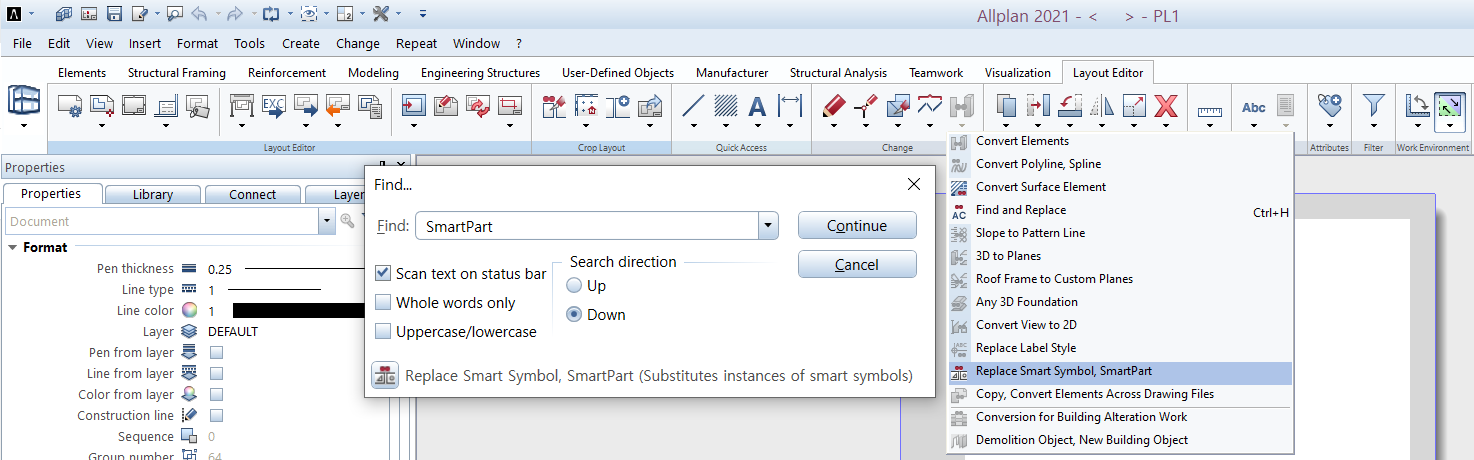This screenshot has height=460, width=1474.
Task: Open the Connect tab in Properties panel
Action: [252, 194]
